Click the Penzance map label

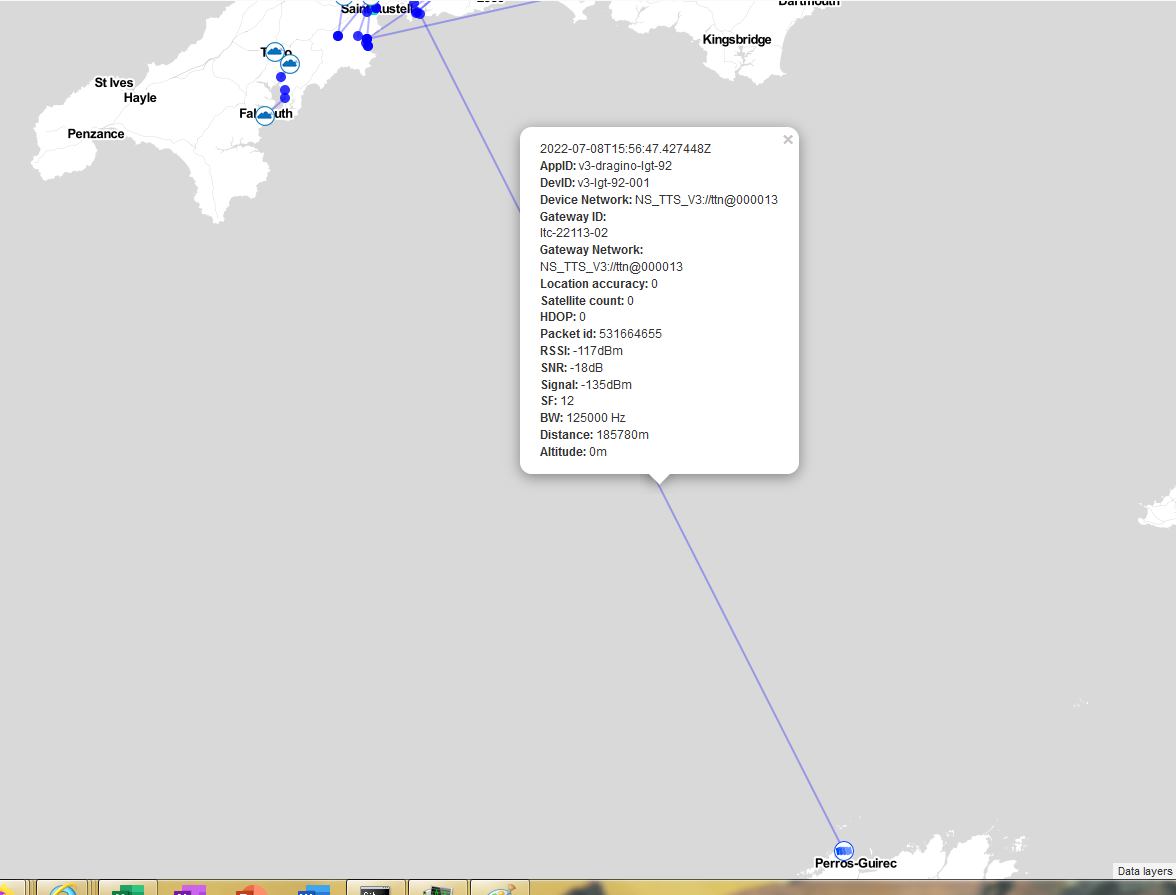(x=96, y=134)
